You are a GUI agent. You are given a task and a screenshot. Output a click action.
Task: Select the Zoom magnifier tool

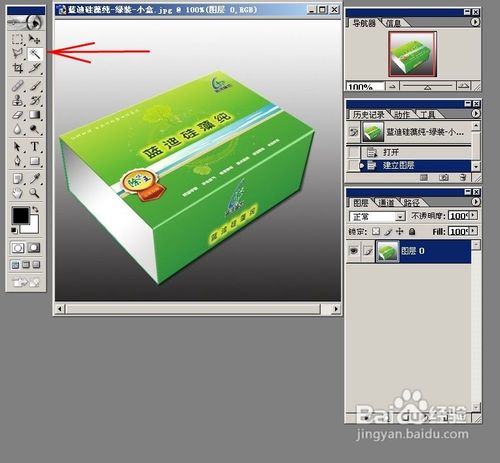pyautogui.click(x=34, y=193)
